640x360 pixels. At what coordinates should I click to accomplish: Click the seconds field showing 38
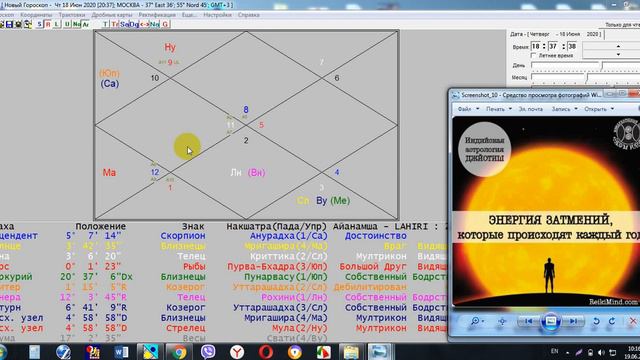pos(572,46)
